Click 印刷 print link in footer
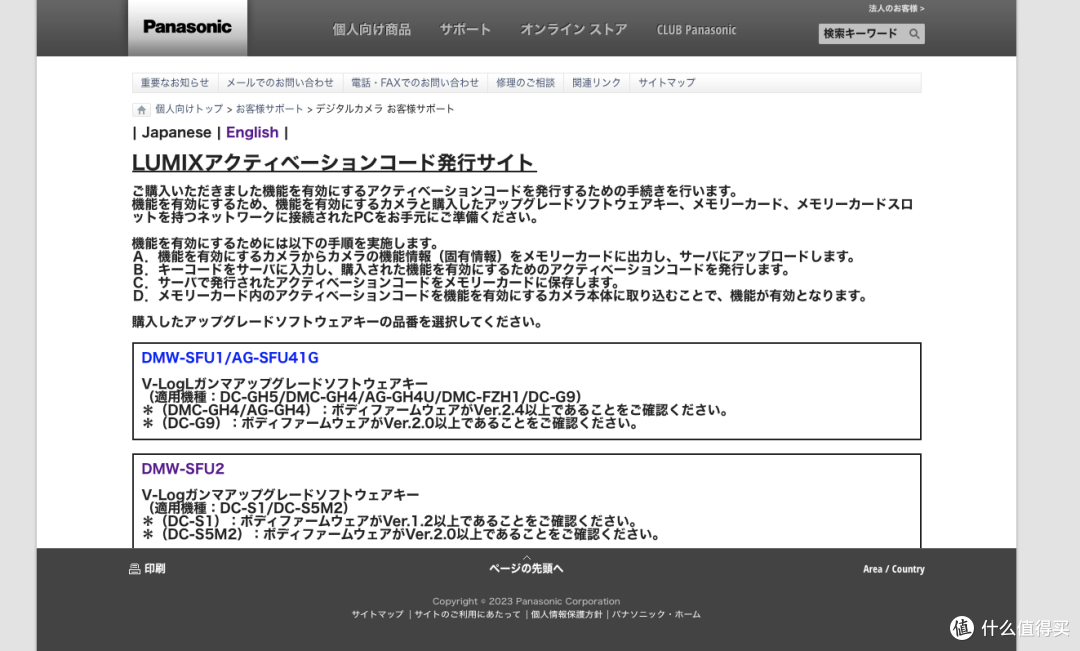This screenshot has width=1080, height=651. click(x=155, y=569)
